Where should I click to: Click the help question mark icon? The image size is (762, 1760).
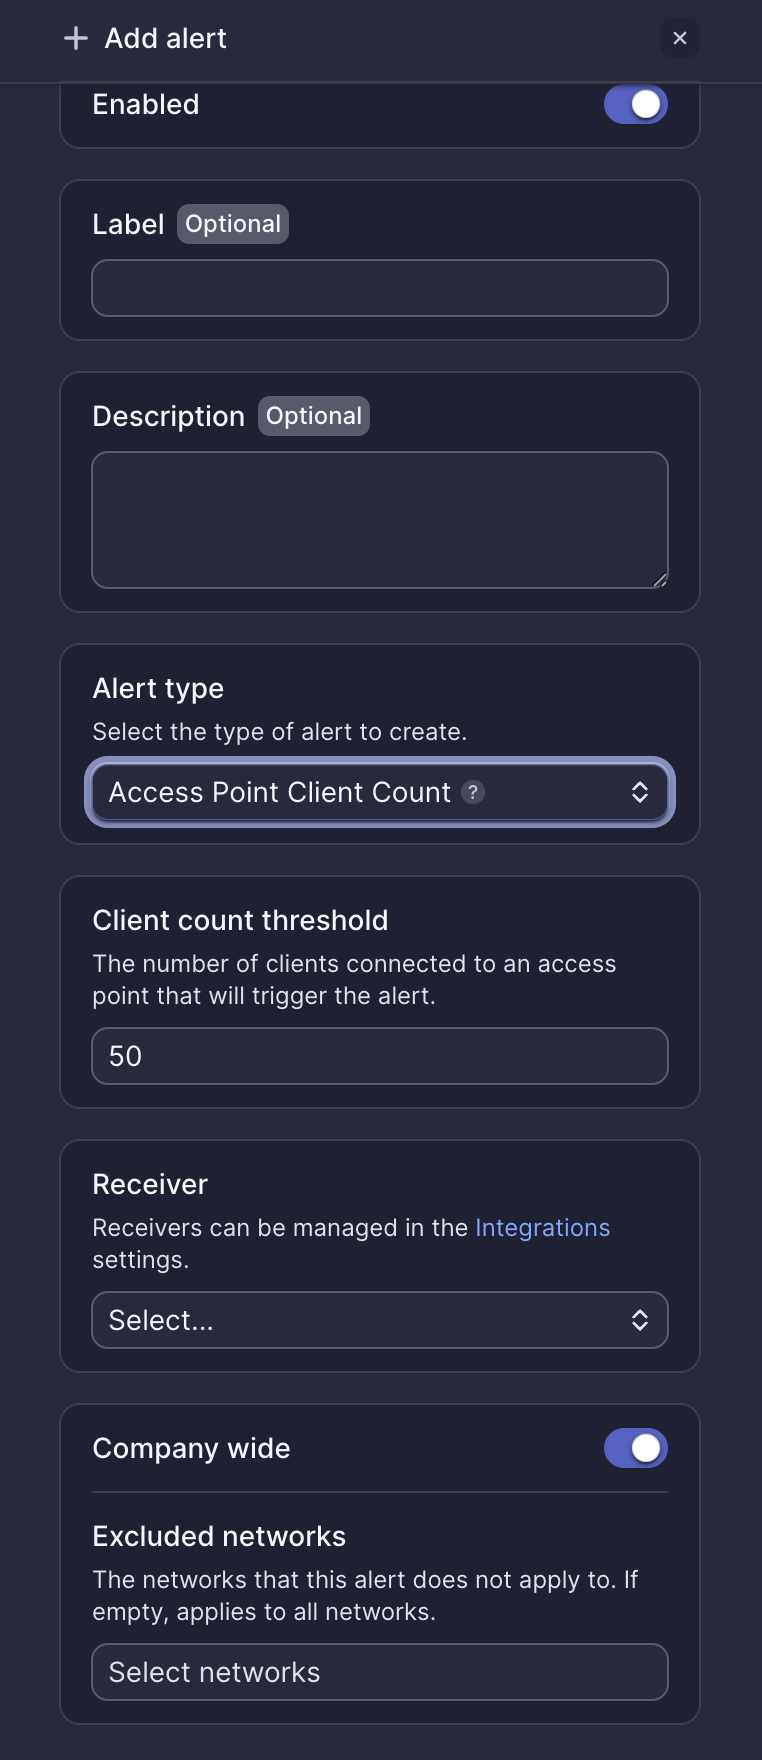pyautogui.click(x=473, y=792)
